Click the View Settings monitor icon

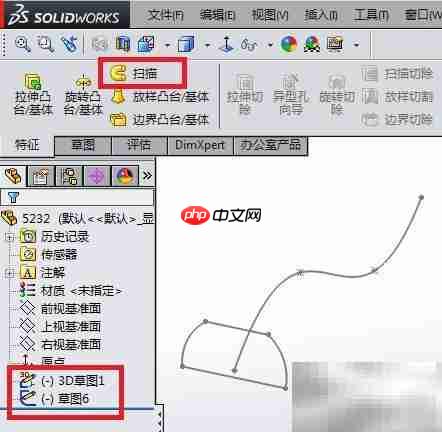tap(335, 44)
